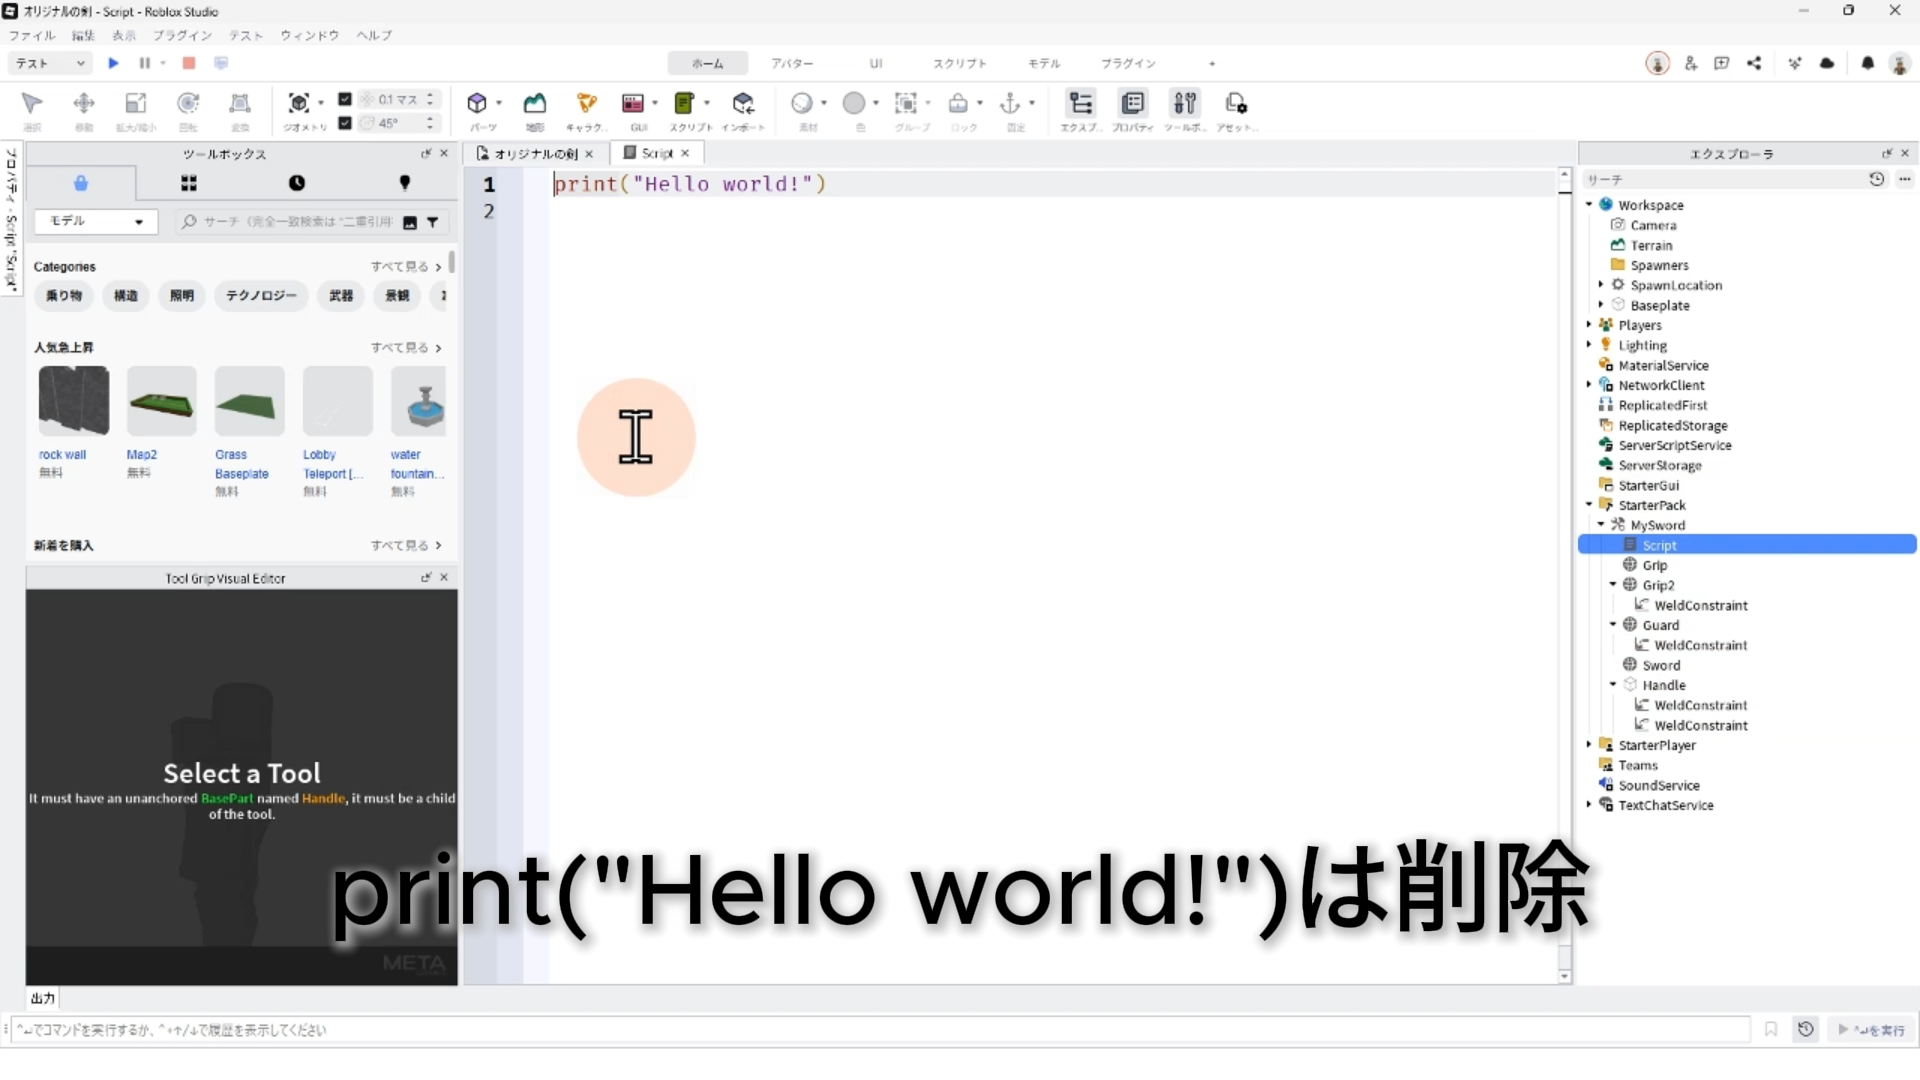Expand the StarterPlayer tree node
This screenshot has width=1920, height=1080.
1588,745
